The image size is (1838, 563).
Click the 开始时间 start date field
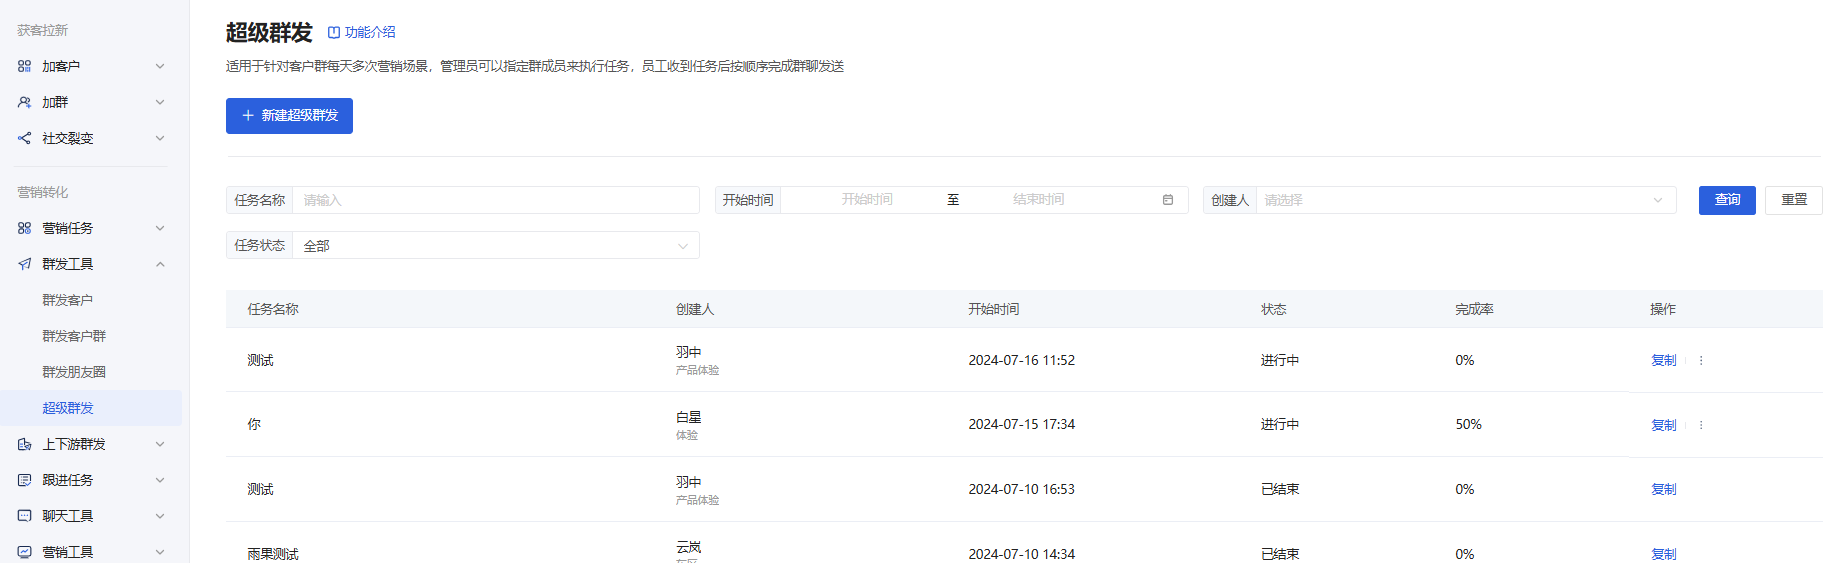tap(867, 200)
